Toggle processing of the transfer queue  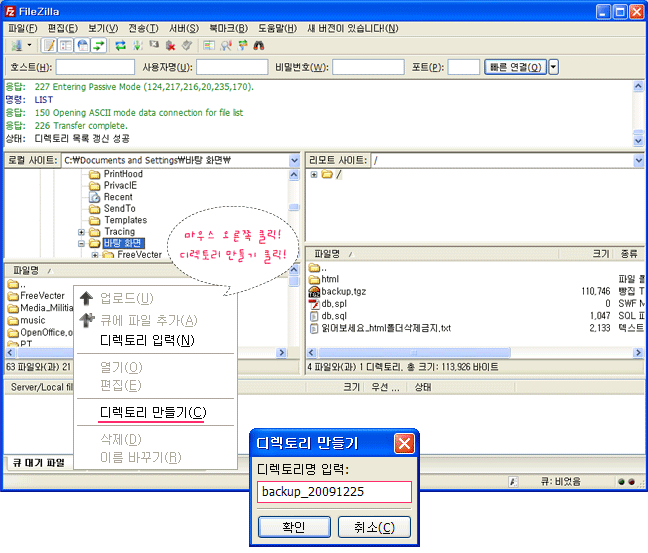click(137, 45)
